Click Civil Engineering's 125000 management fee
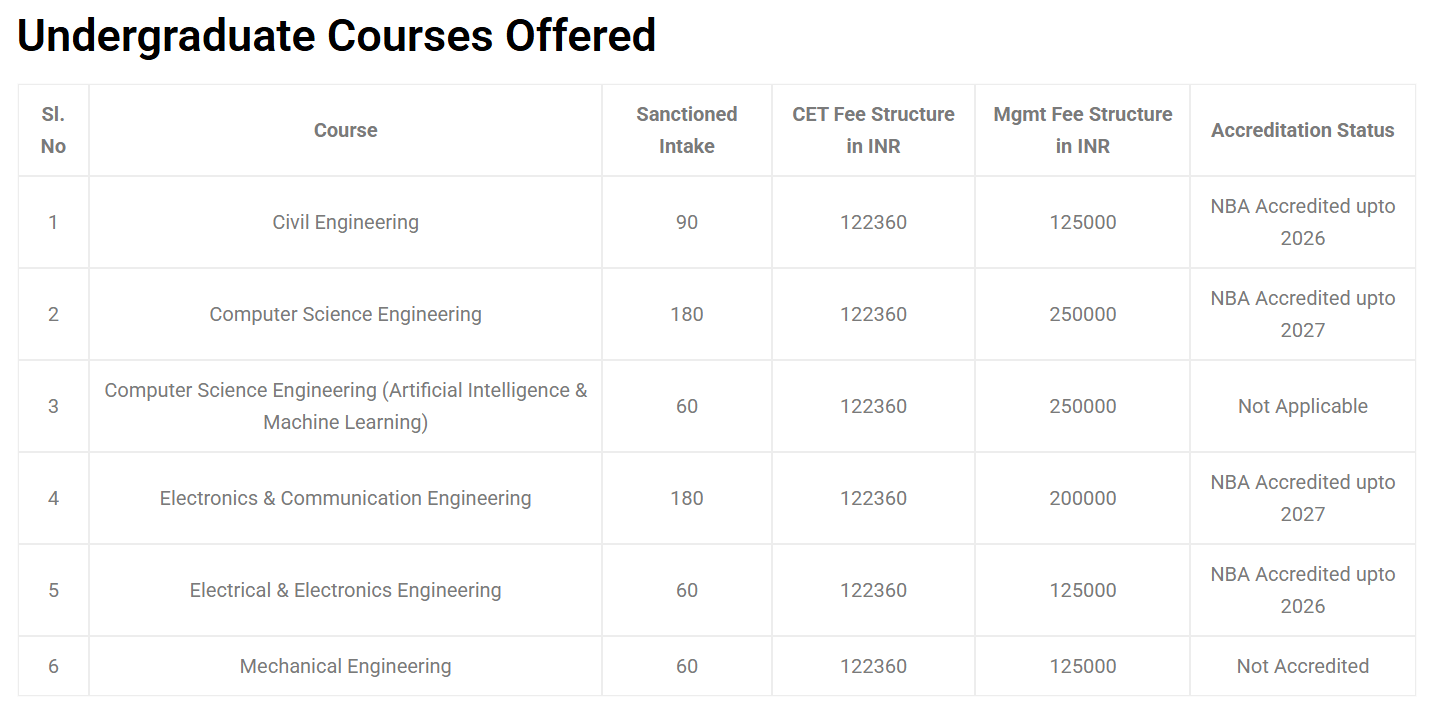Screen dimensions: 1441x718 point(1082,222)
